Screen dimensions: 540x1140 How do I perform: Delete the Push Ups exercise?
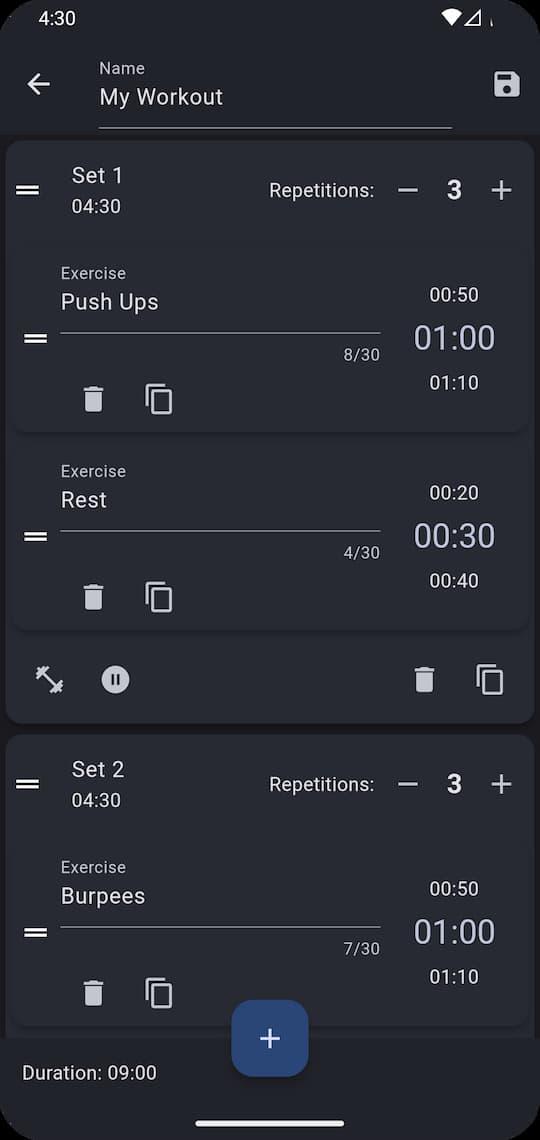94,400
